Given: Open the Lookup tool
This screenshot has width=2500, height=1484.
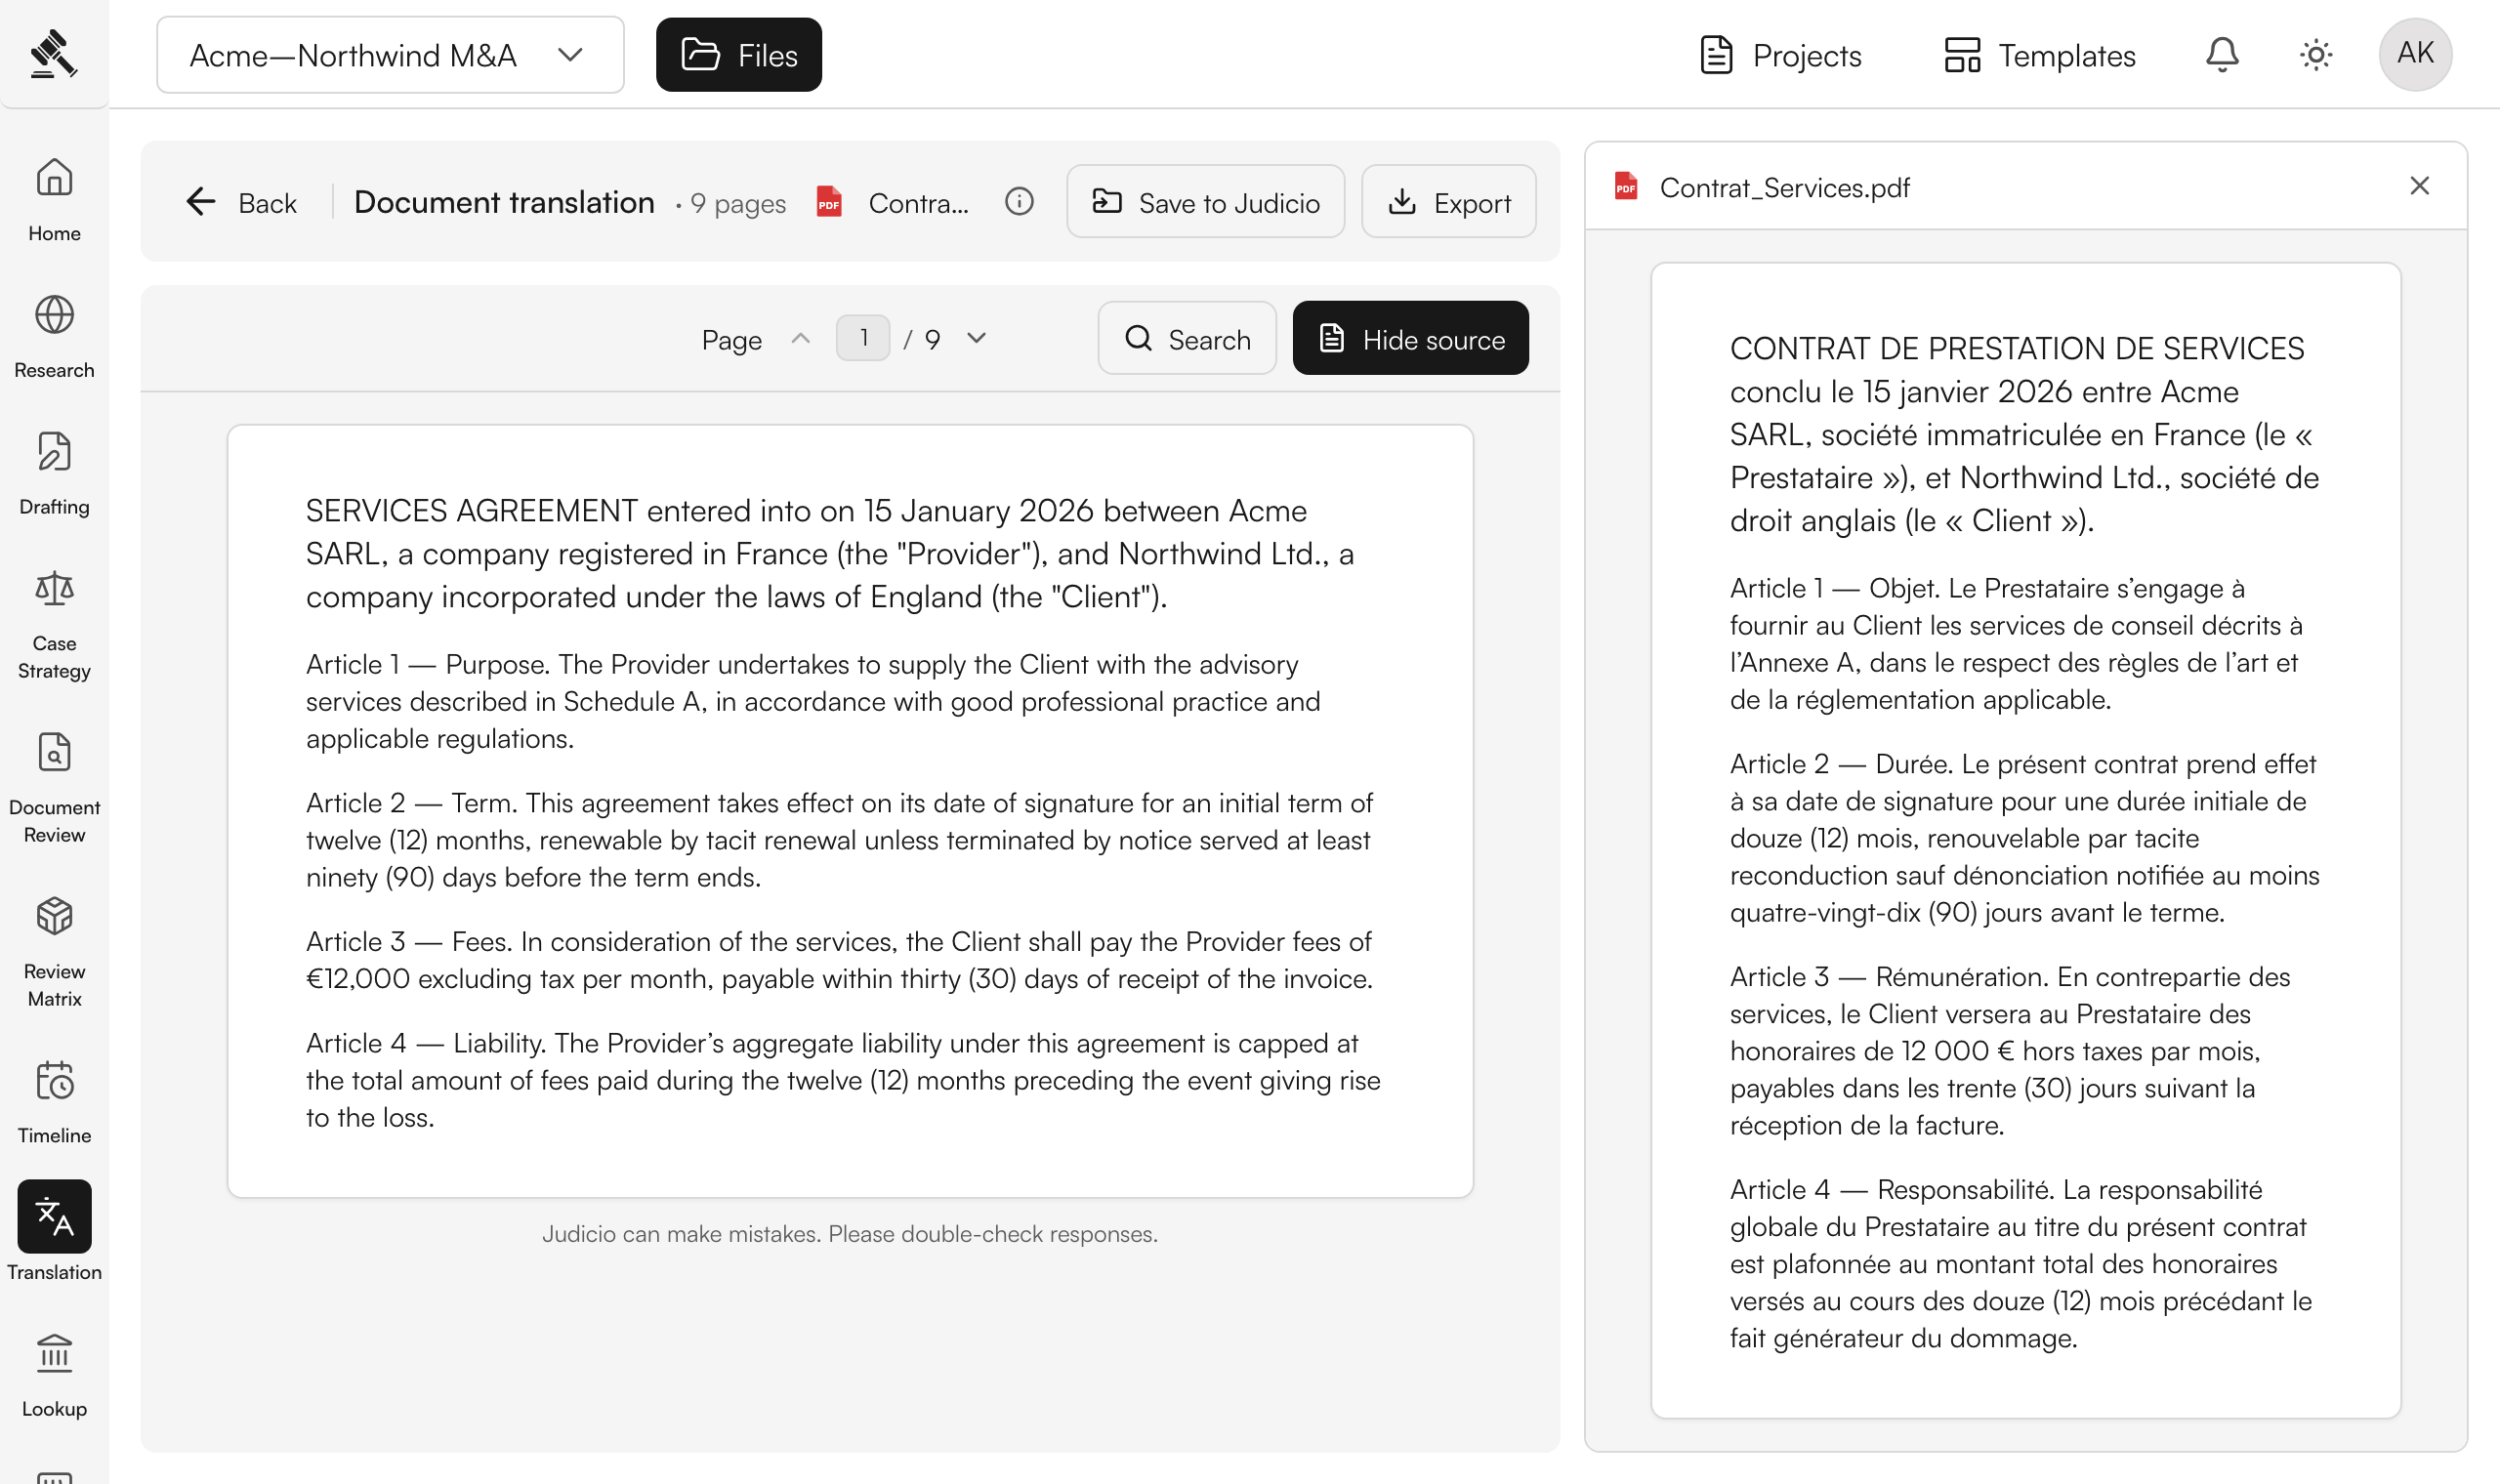Looking at the screenshot, I should pos(54,1375).
